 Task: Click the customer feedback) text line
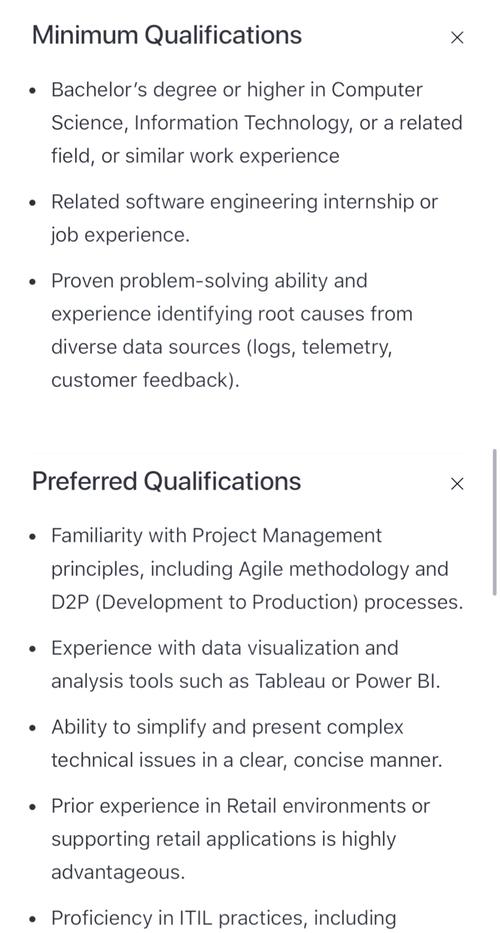(x=145, y=380)
